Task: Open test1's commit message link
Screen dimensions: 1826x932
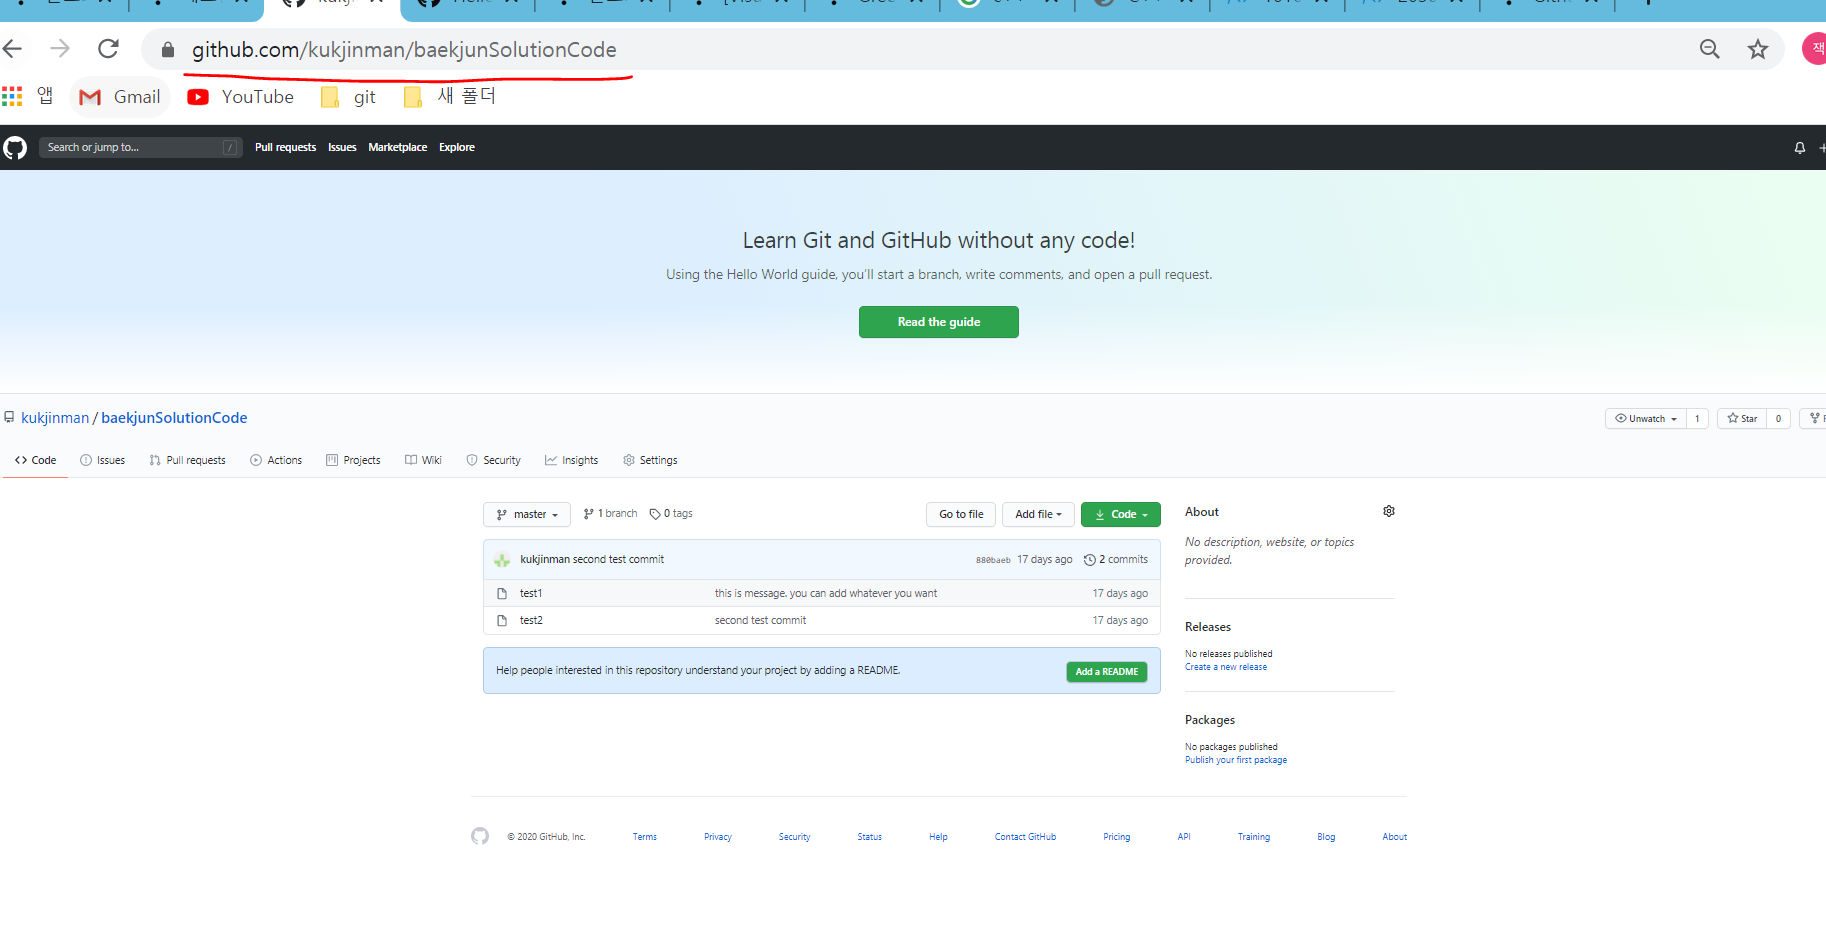Action: point(826,594)
